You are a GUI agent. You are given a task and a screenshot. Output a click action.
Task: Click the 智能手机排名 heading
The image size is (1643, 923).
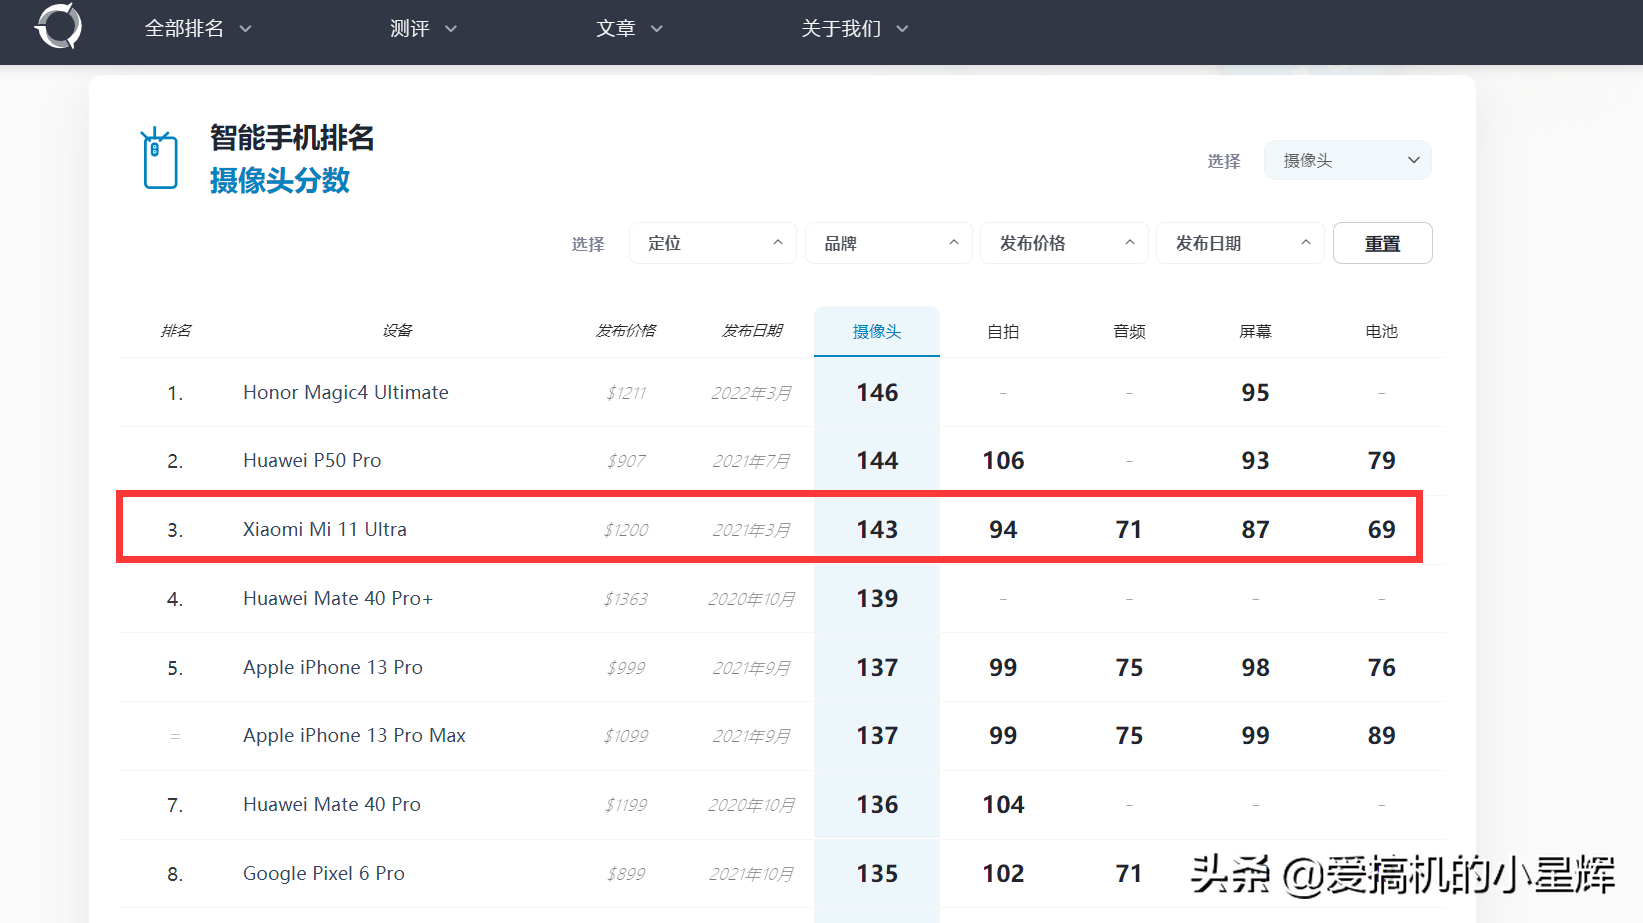pos(292,138)
